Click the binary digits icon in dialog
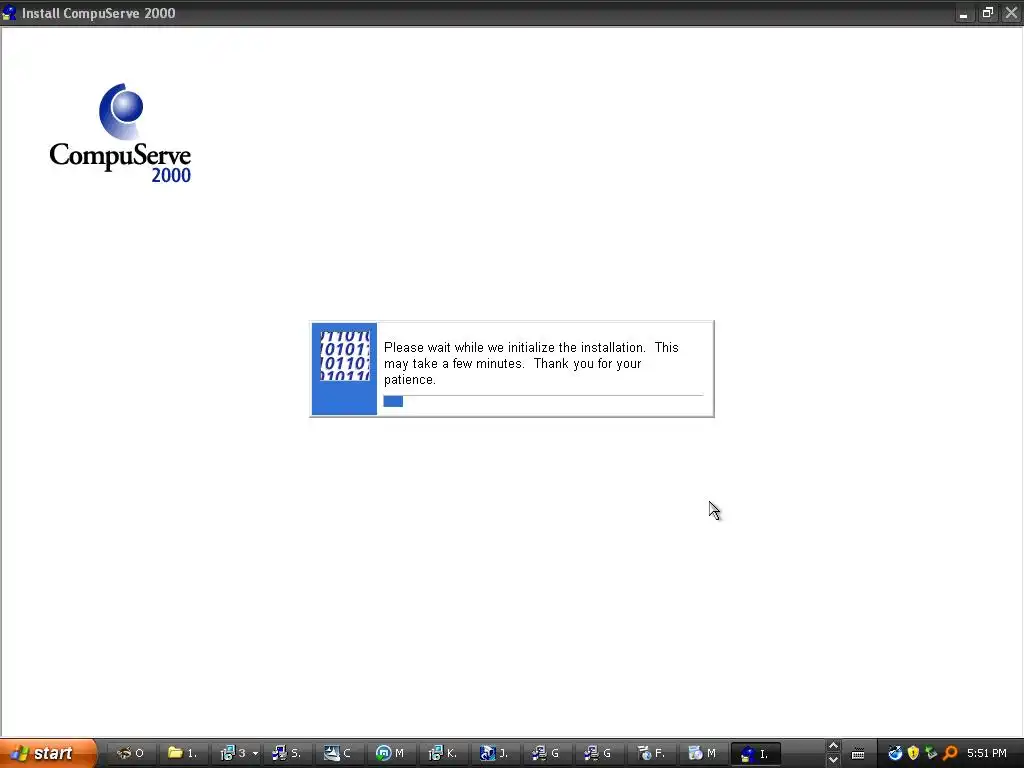 tap(345, 356)
